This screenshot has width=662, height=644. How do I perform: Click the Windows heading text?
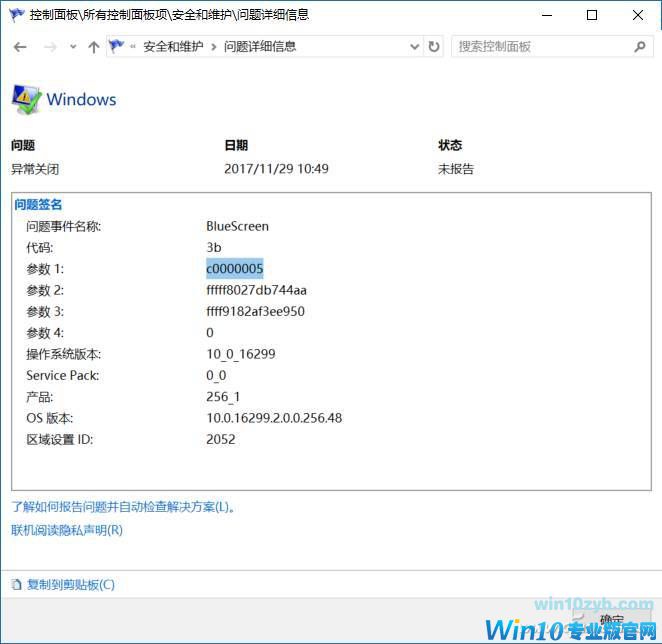pos(81,100)
